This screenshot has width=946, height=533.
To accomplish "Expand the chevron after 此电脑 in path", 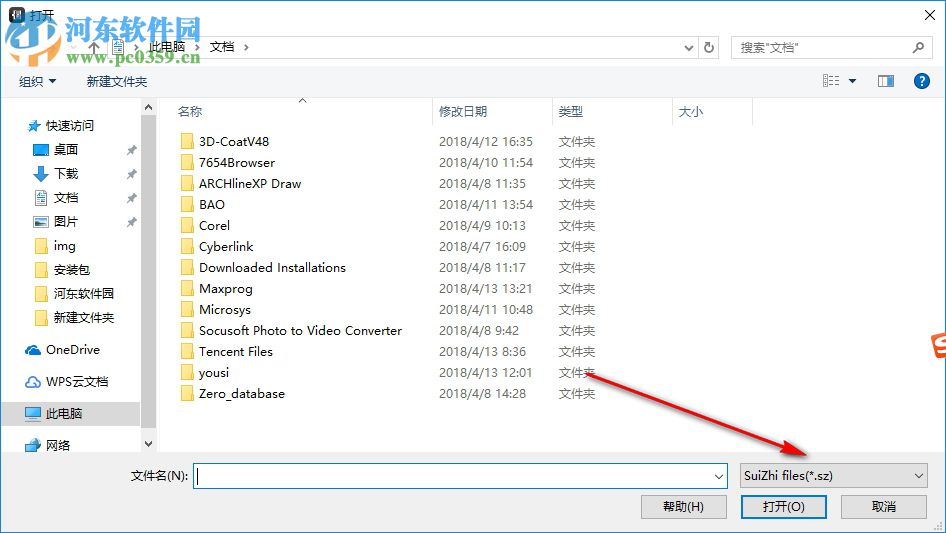I will click(197, 47).
